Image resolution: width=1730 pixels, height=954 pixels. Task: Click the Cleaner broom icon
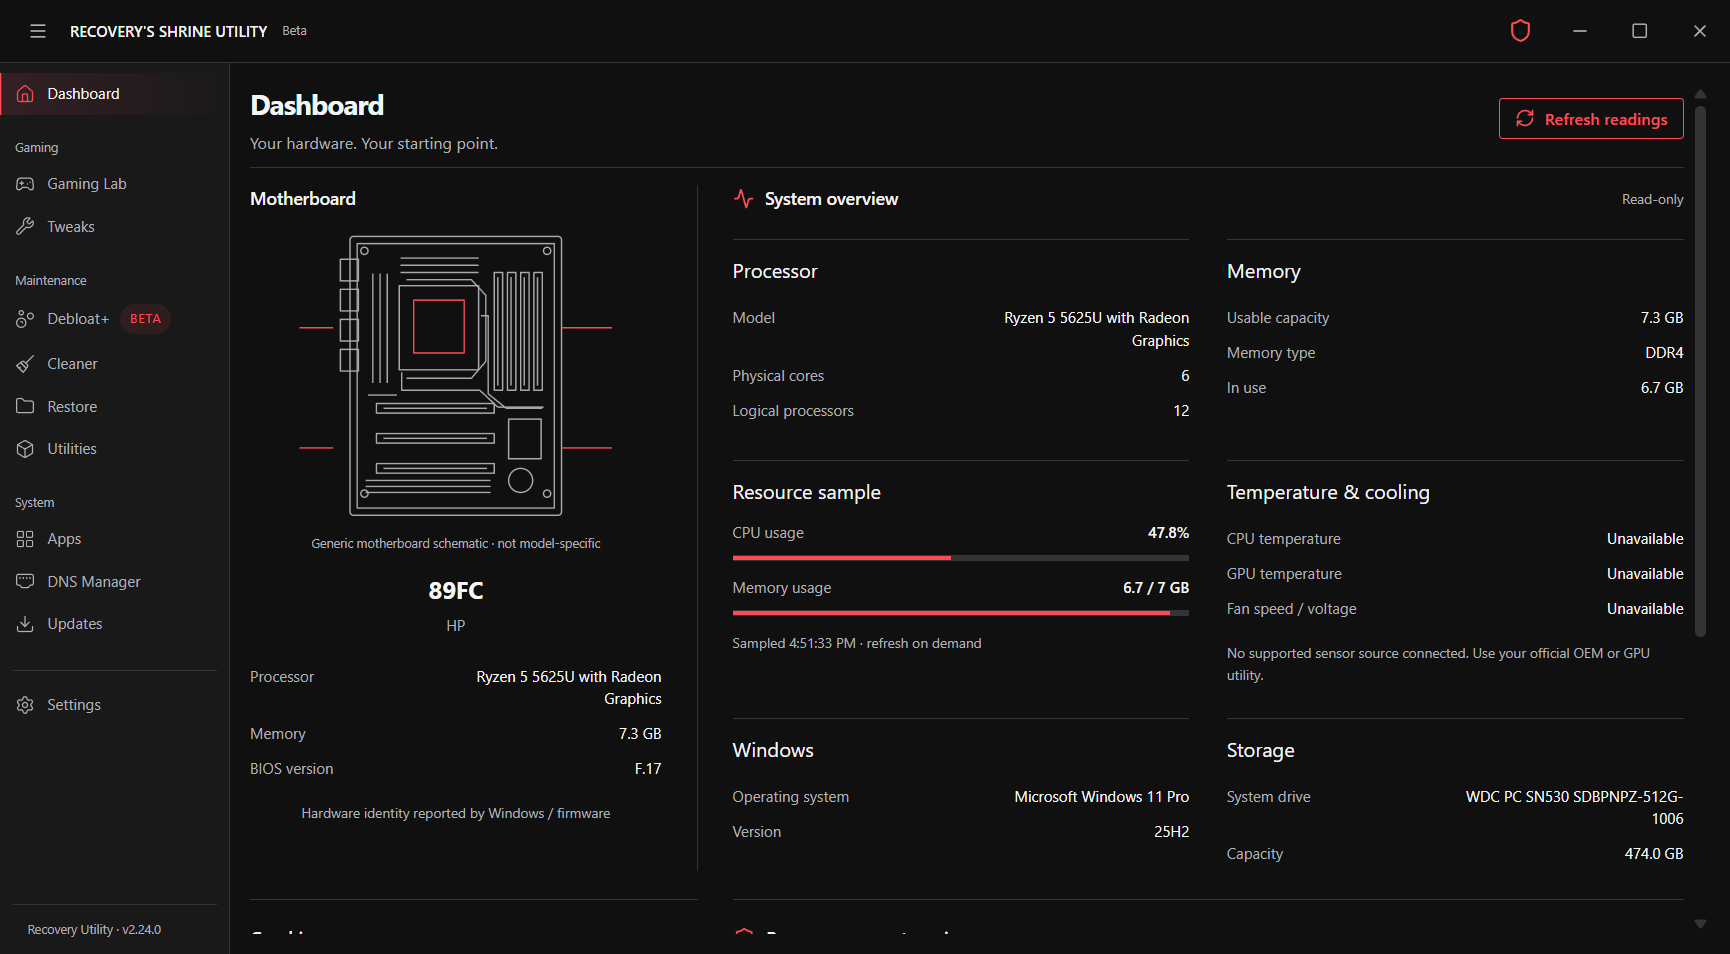coord(25,364)
